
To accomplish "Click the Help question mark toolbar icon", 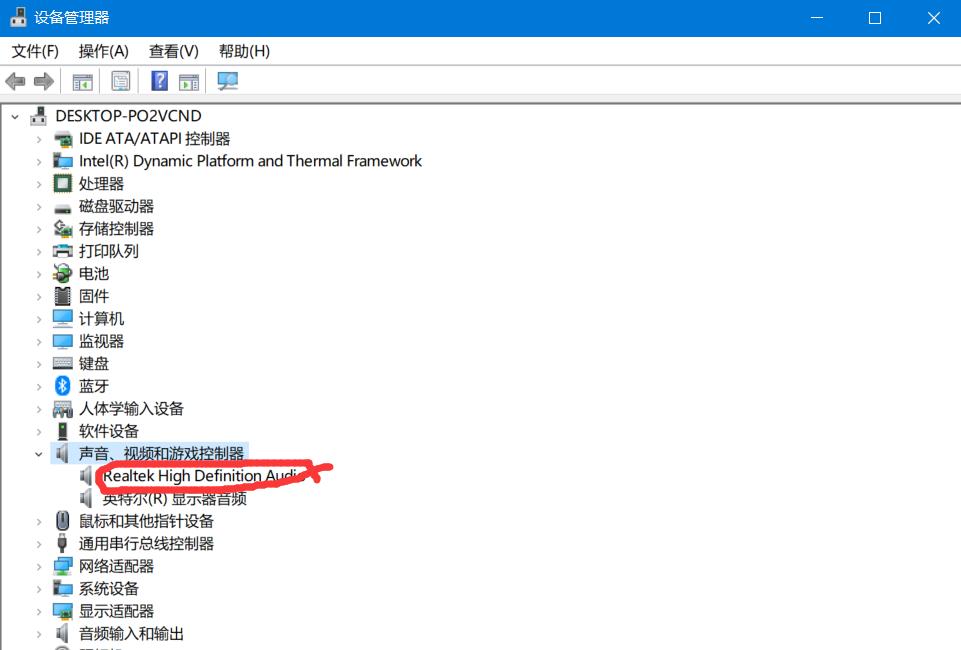I will point(159,81).
